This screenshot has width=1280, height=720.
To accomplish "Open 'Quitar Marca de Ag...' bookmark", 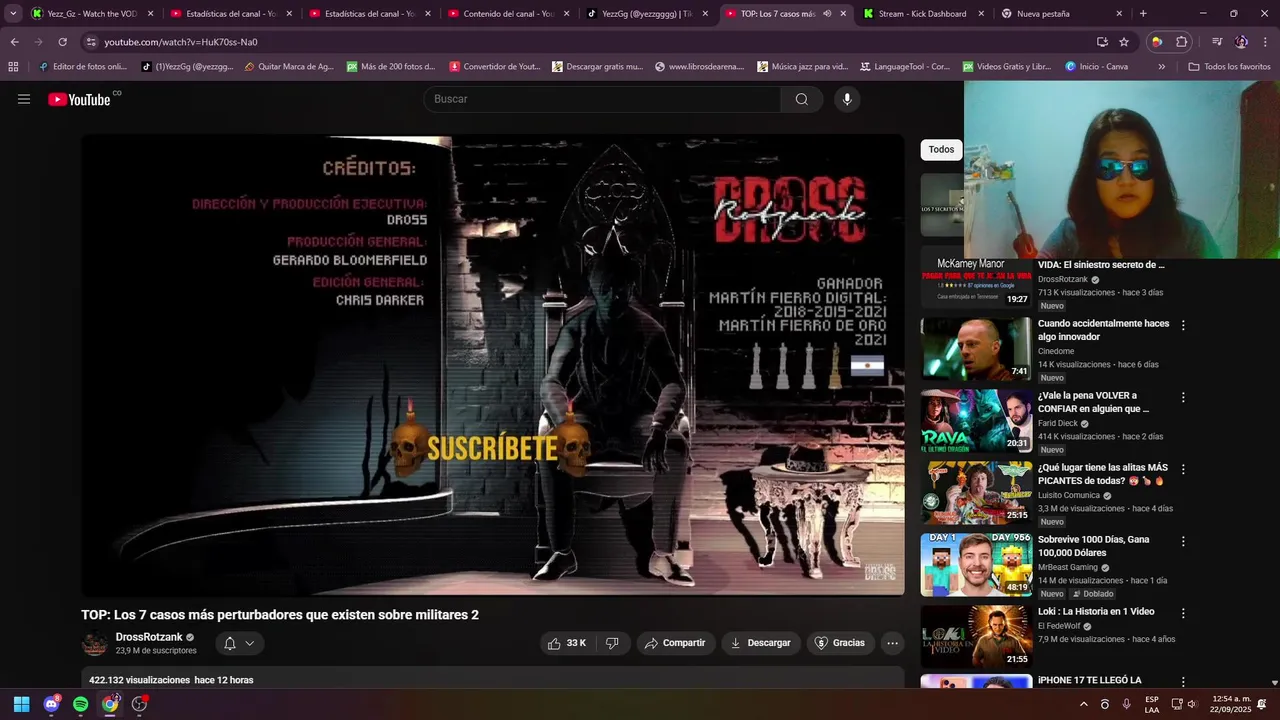I will click(x=289, y=67).
